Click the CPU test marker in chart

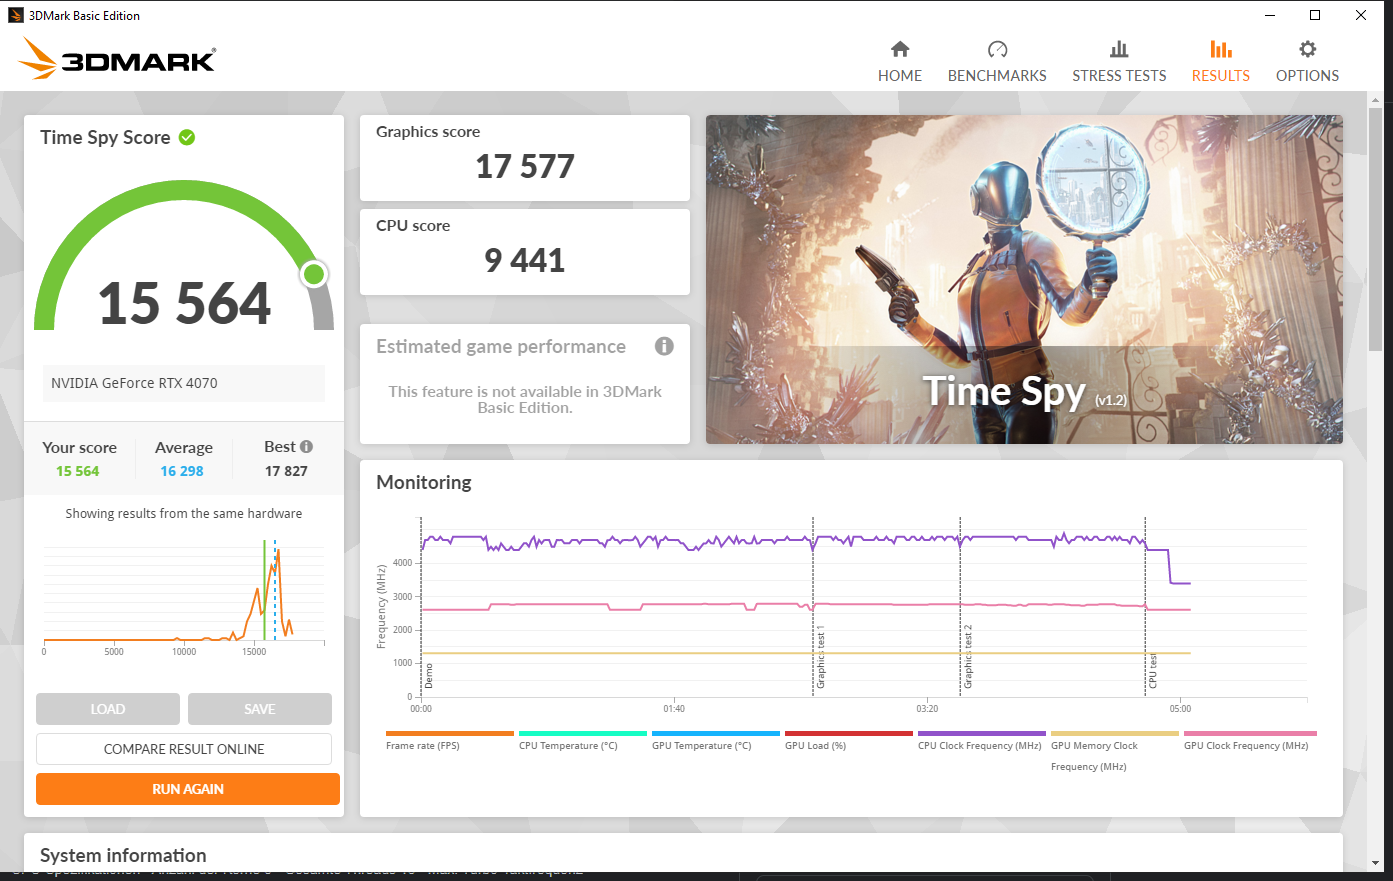(1152, 670)
